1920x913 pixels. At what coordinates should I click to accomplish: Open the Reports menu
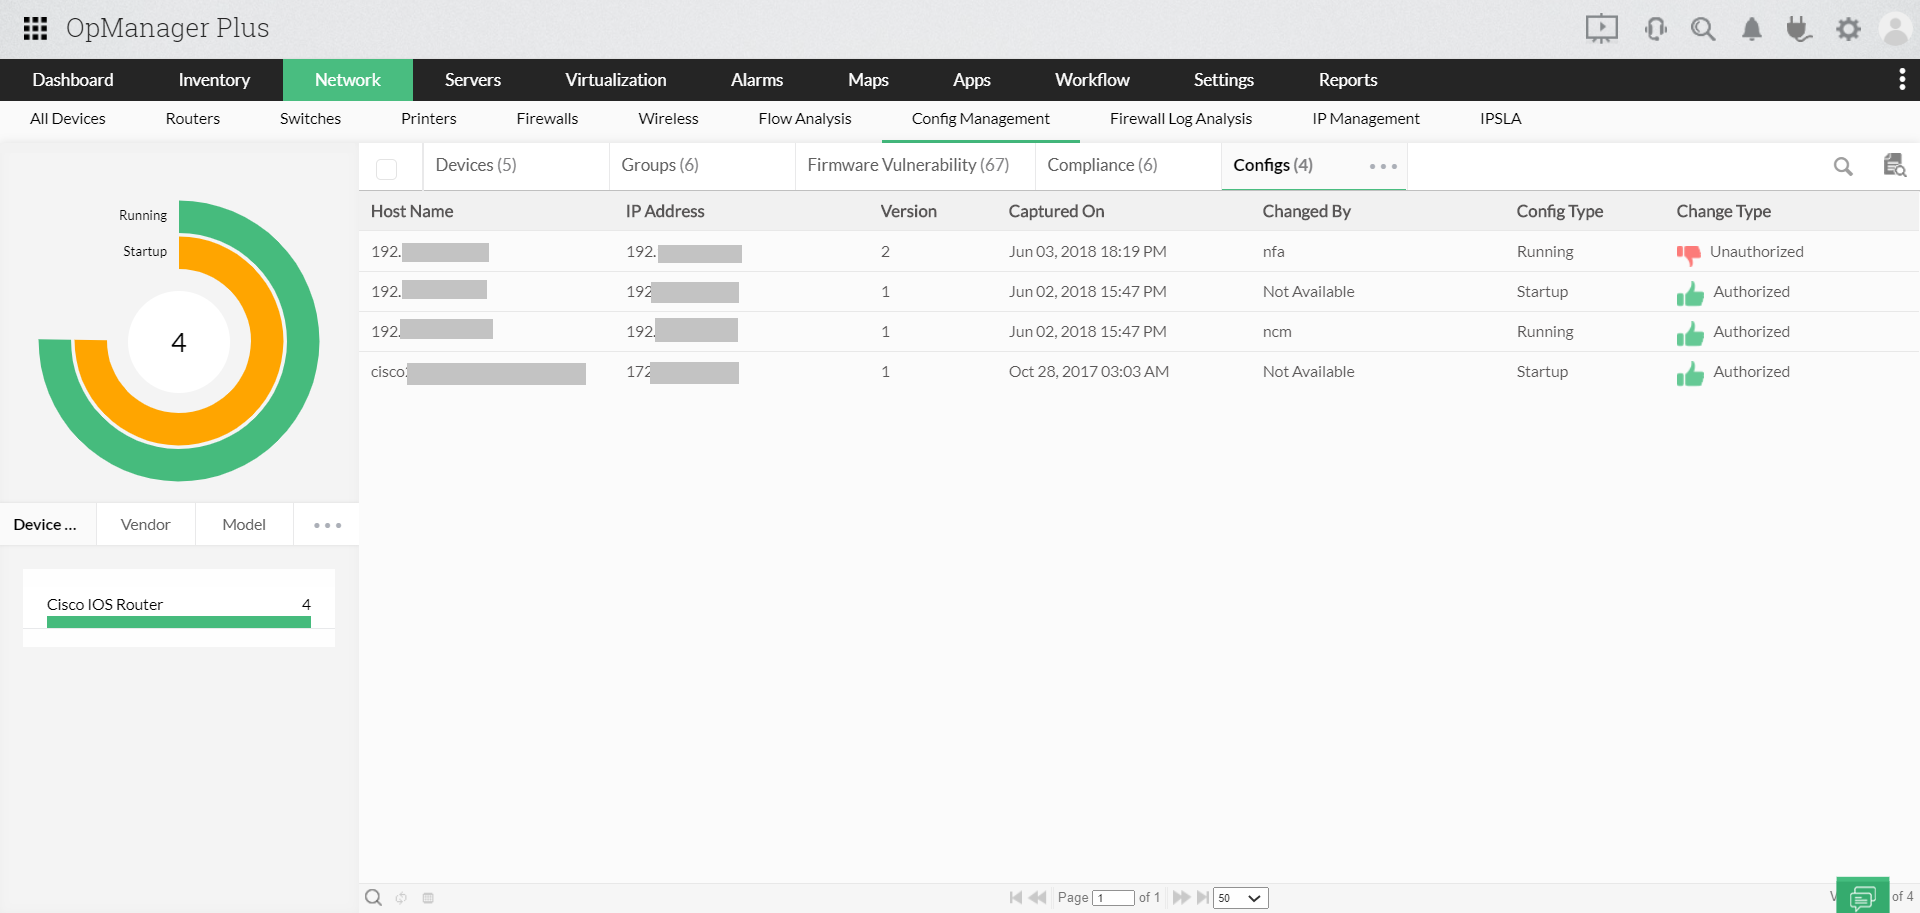tap(1347, 79)
